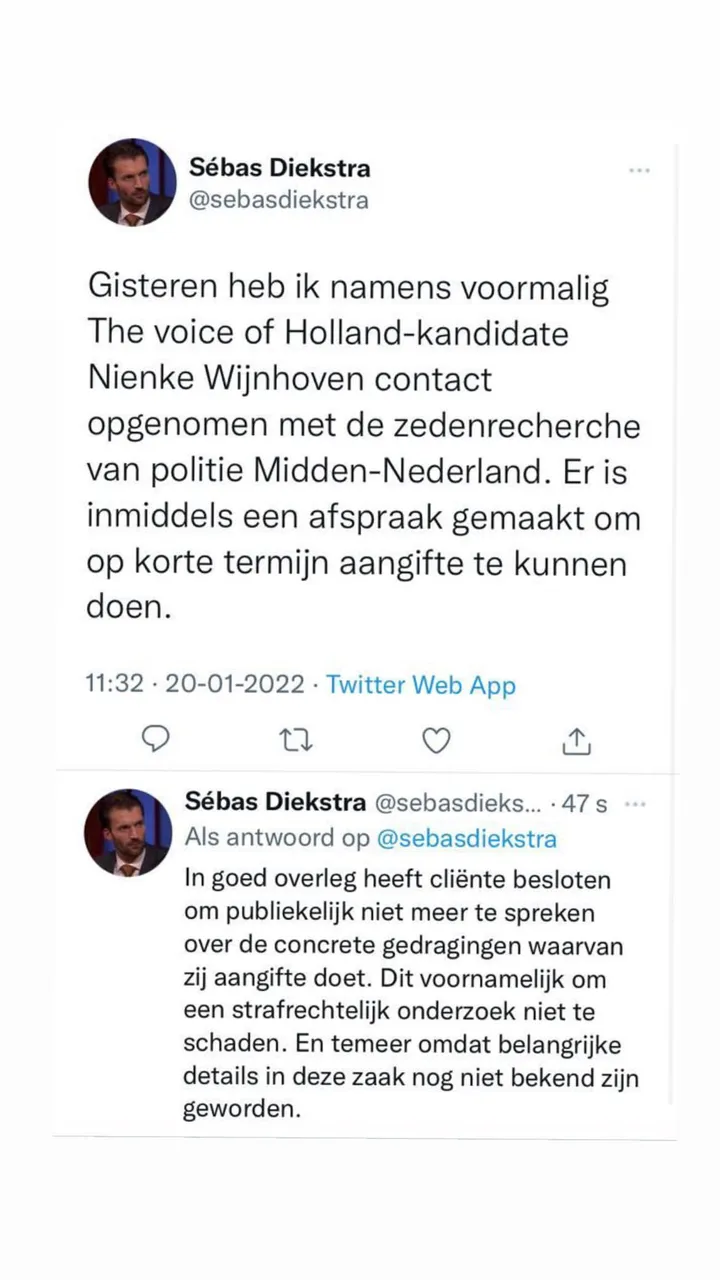Share the main tweet
This screenshot has width=720, height=1280.
pos(577,741)
